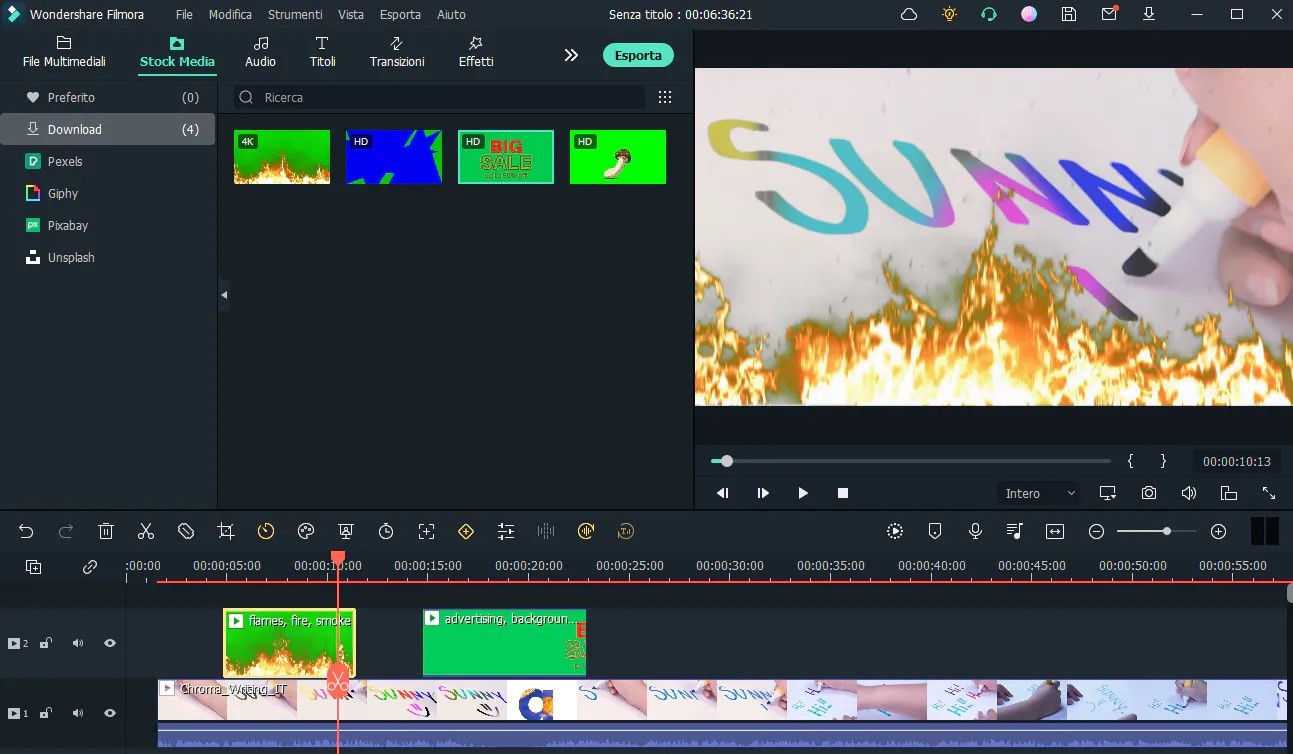Click the Record Voiceover microphone icon
Viewport: 1293px width, 754px height.
click(974, 531)
